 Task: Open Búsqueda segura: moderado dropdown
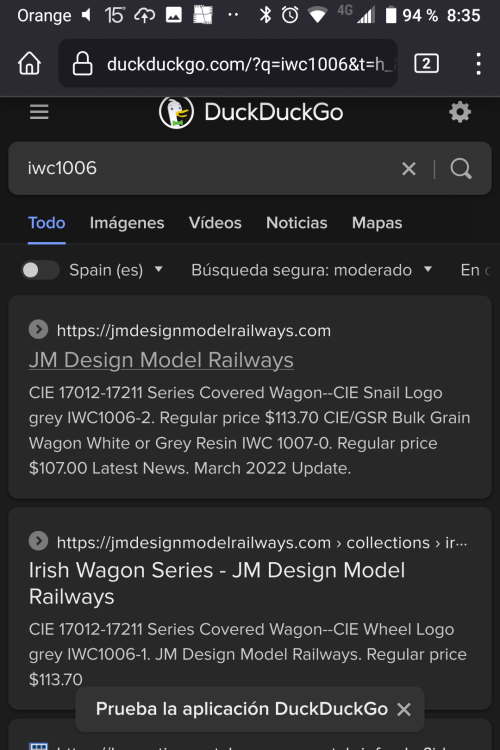(311, 270)
